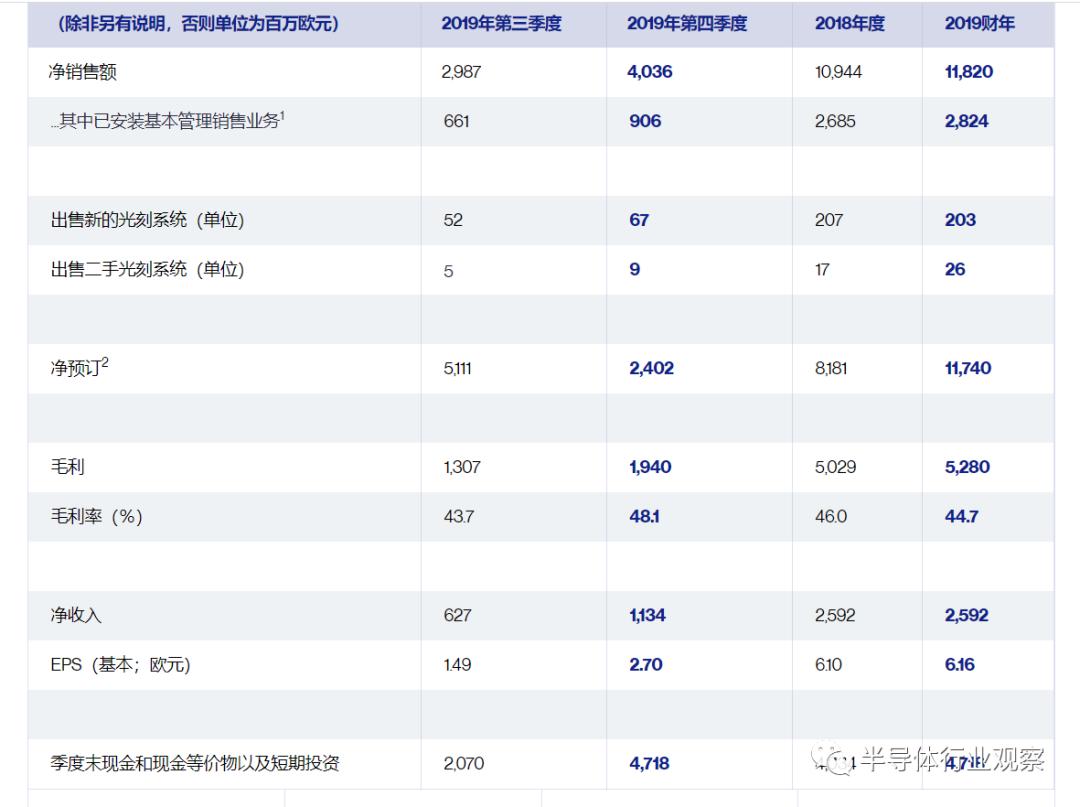Select the 毛利率 (%) row label

96,516
